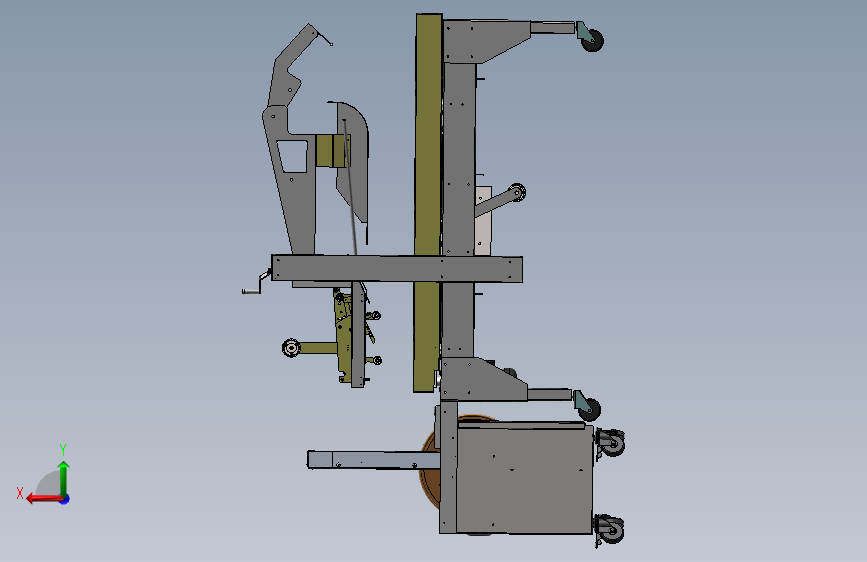Select the roller at end of olive arm
This screenshot has width=867, height=562.
click(291, 348)
